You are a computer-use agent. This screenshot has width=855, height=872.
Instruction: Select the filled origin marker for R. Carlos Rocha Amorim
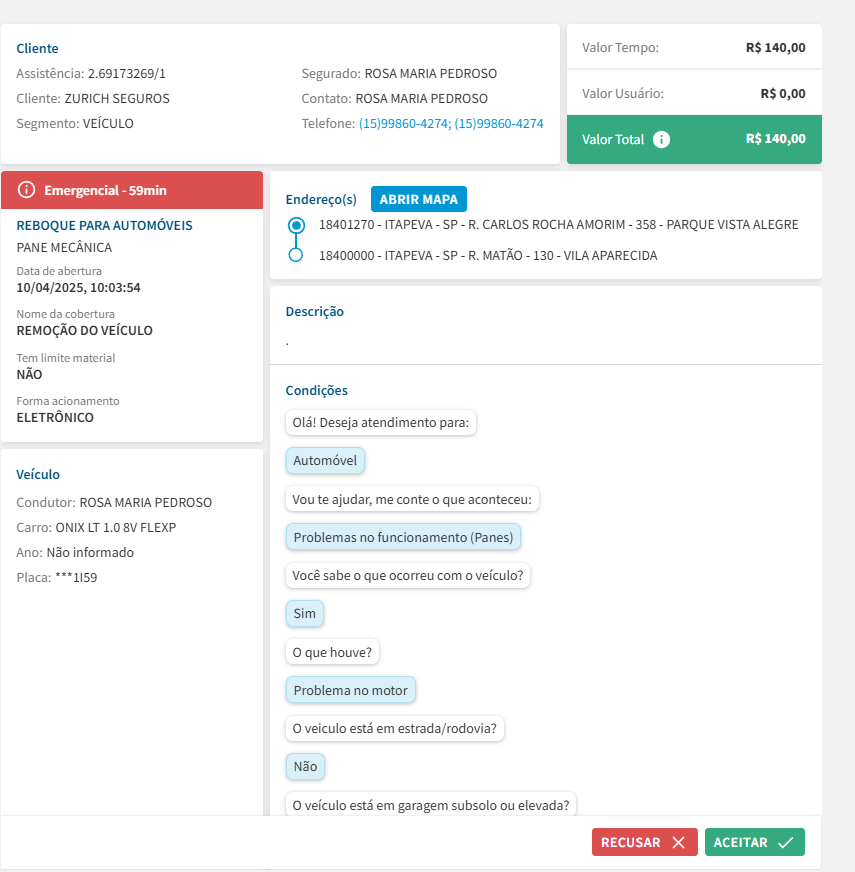pos(295,225)
